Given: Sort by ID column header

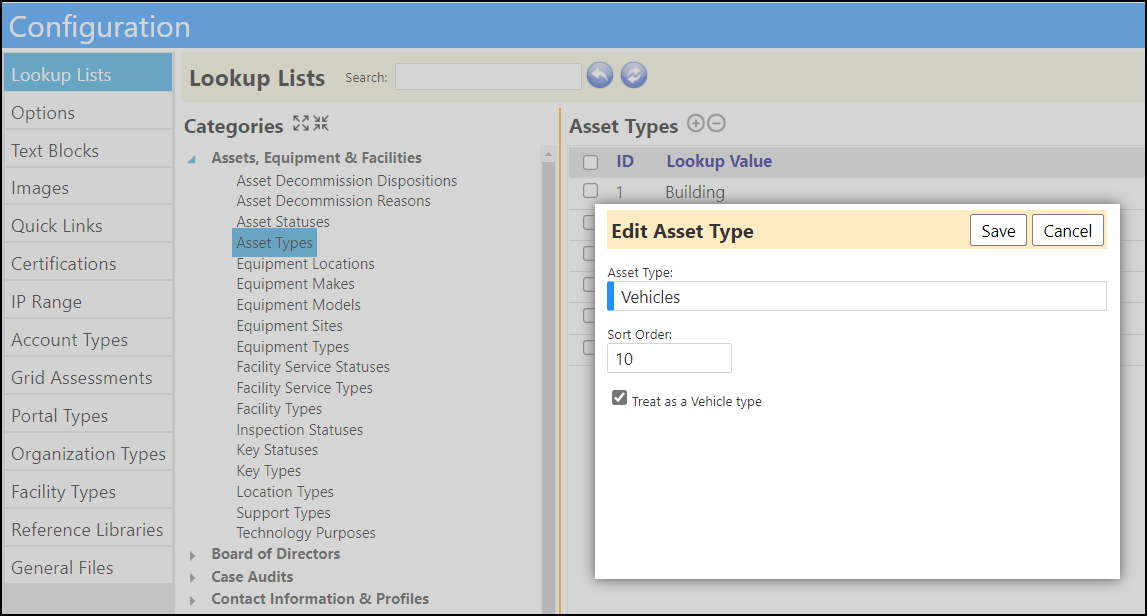Looking at the screenshot, I should tap(625, 161).
